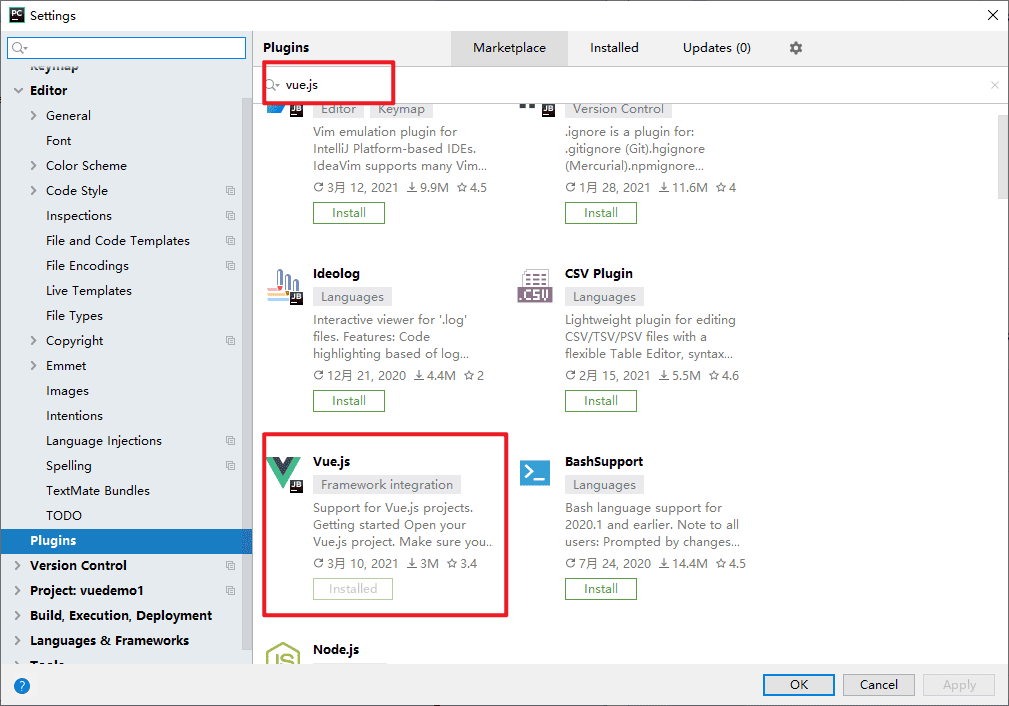Click the Cancel button
The width and height of the screenshot is (1009, 706).
(x=878, y=685)
